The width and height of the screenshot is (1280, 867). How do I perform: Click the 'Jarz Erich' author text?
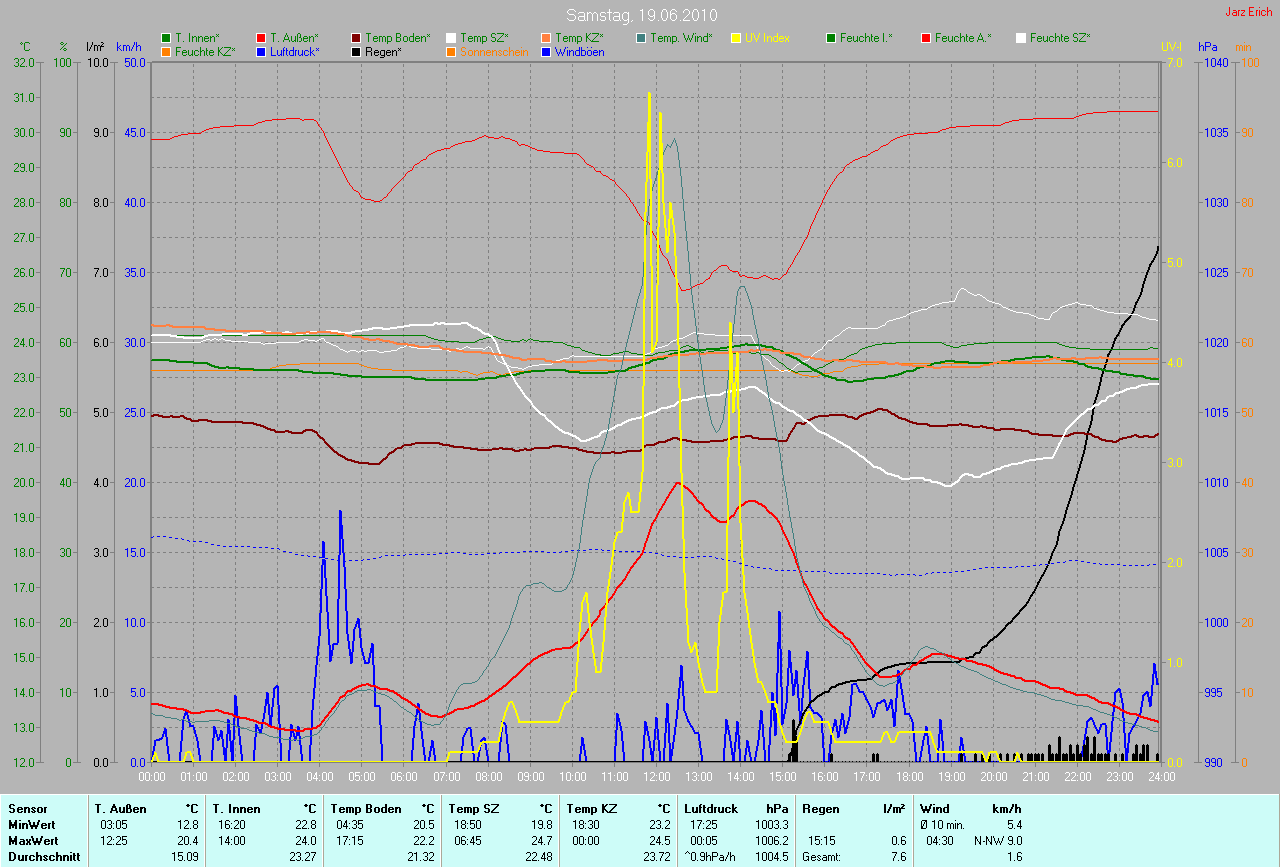tap(1249, 12)
